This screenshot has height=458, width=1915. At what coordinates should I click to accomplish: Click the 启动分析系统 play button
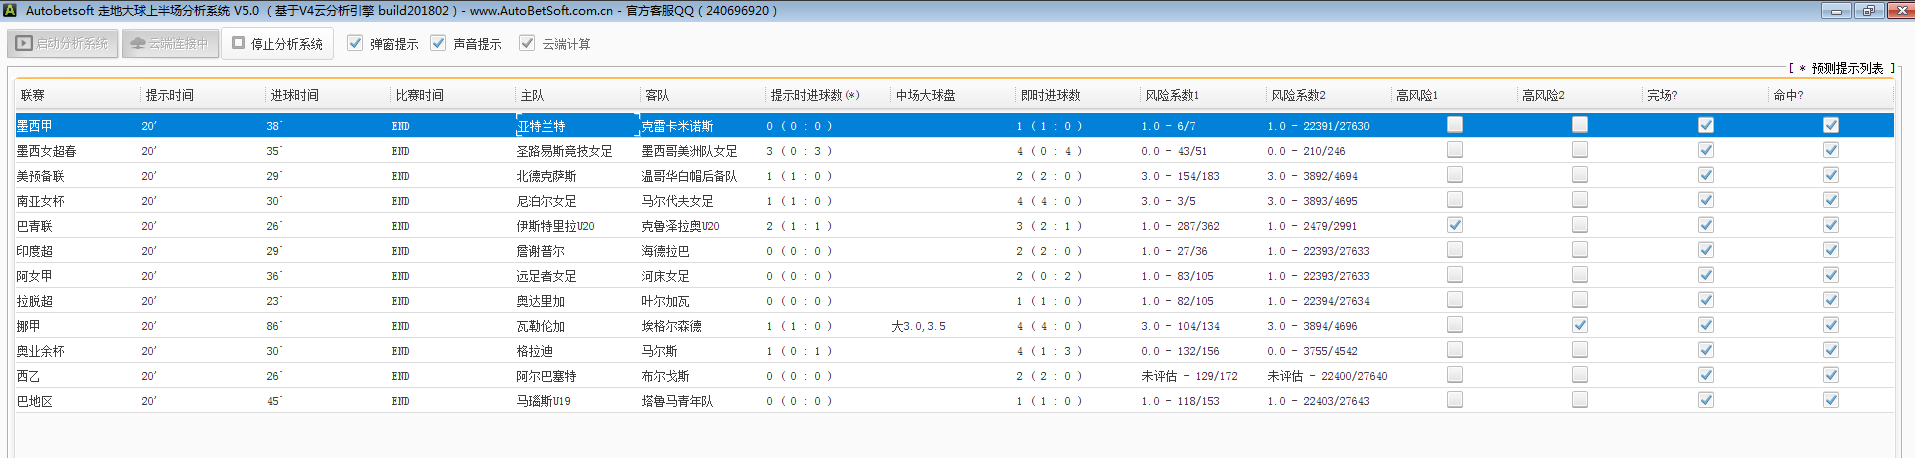[x=63, y=44]
